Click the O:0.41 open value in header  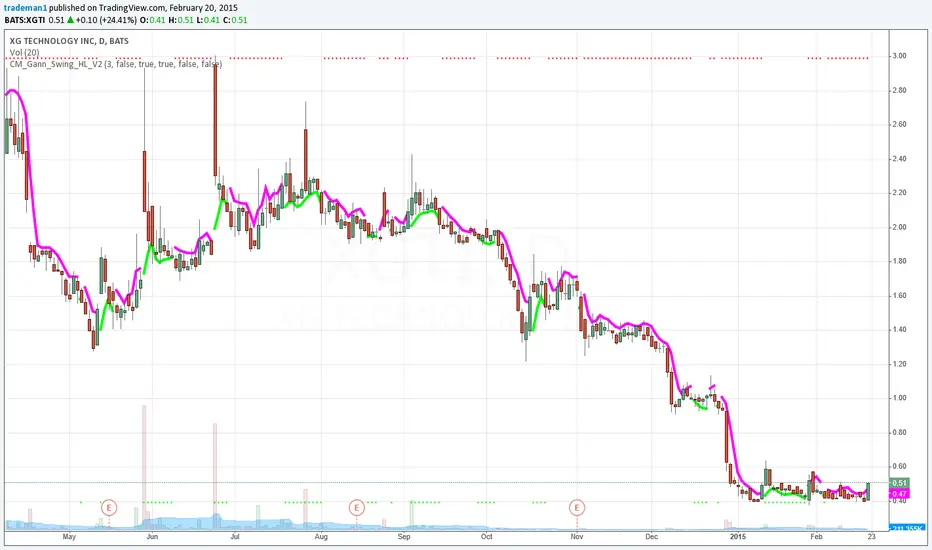click(x=153, y=20)
